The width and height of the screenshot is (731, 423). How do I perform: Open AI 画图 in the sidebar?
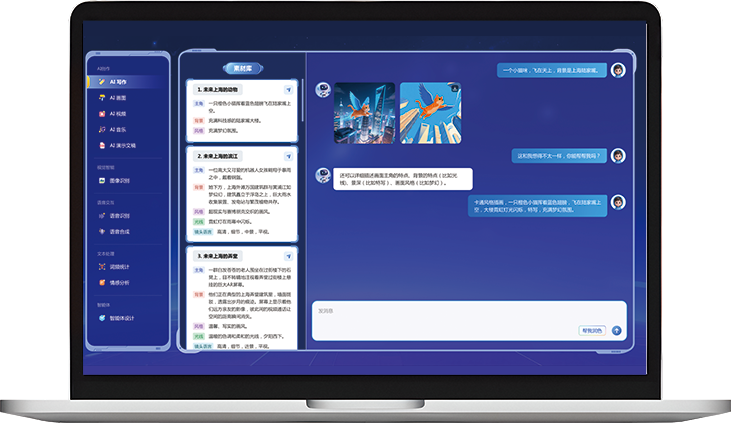click(113, 98)
